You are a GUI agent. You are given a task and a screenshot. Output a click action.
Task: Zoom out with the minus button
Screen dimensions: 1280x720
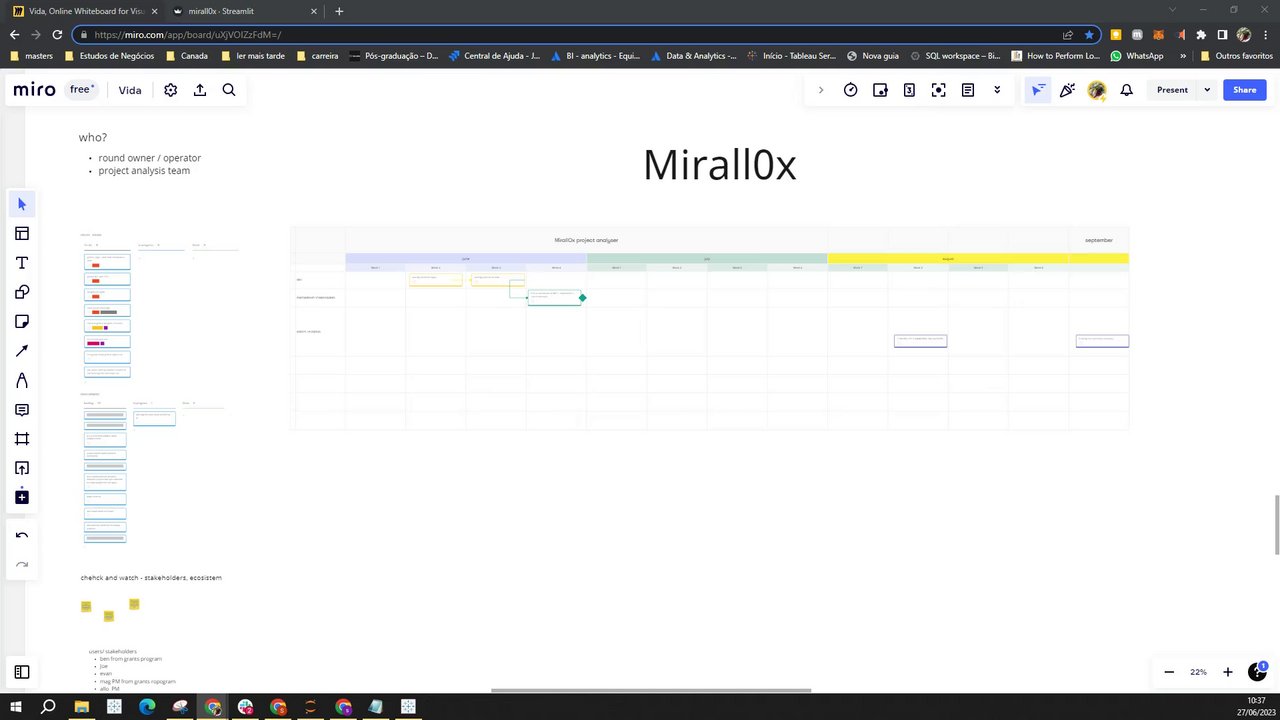point(1169,672)
